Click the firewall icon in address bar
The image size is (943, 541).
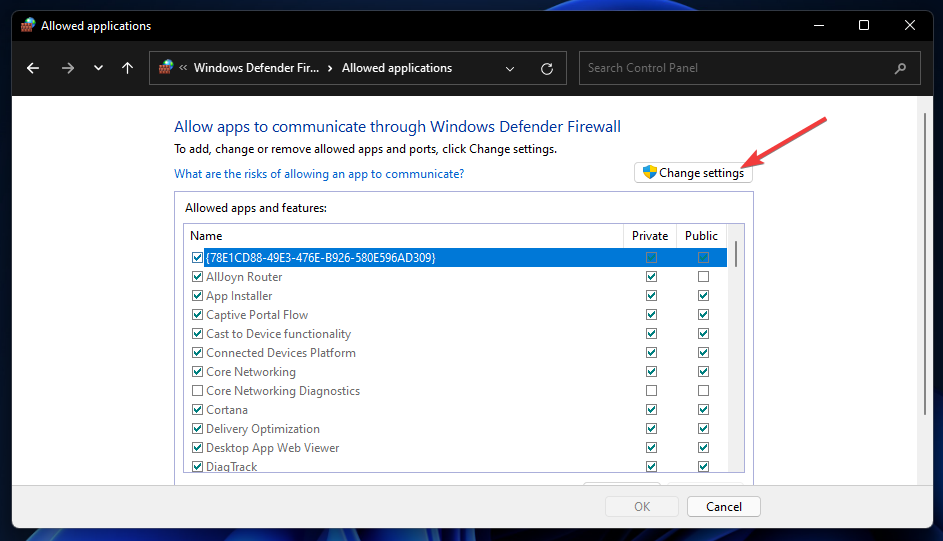tap(166, 67)
